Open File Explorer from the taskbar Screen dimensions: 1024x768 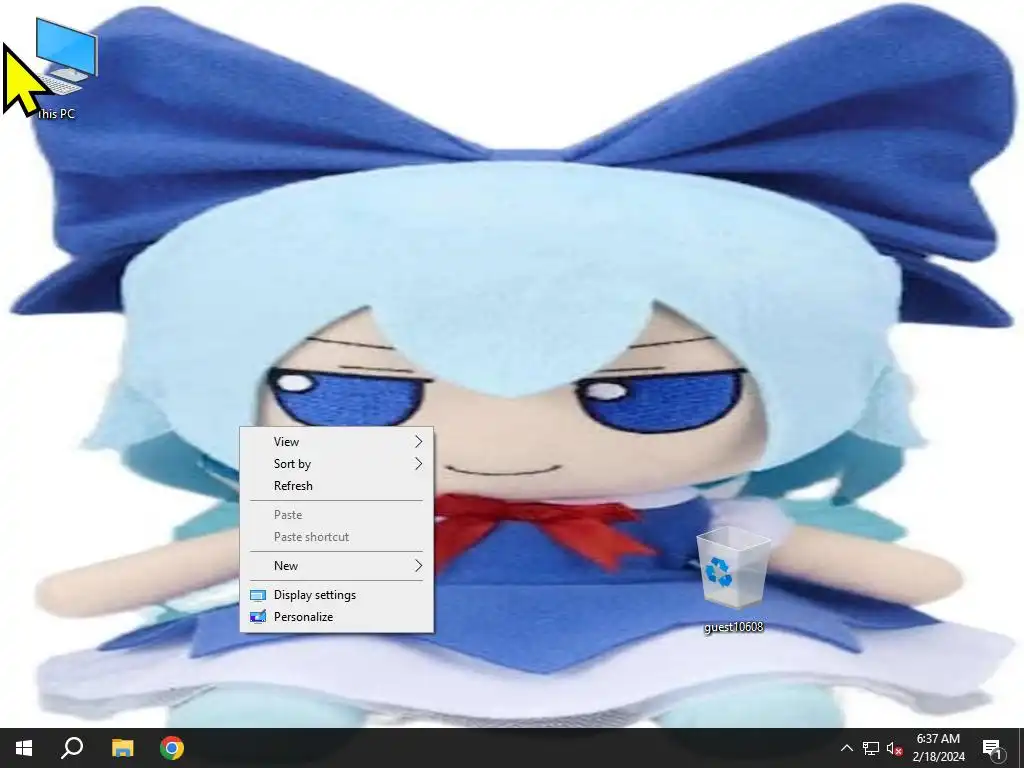(x=122, y=748)
